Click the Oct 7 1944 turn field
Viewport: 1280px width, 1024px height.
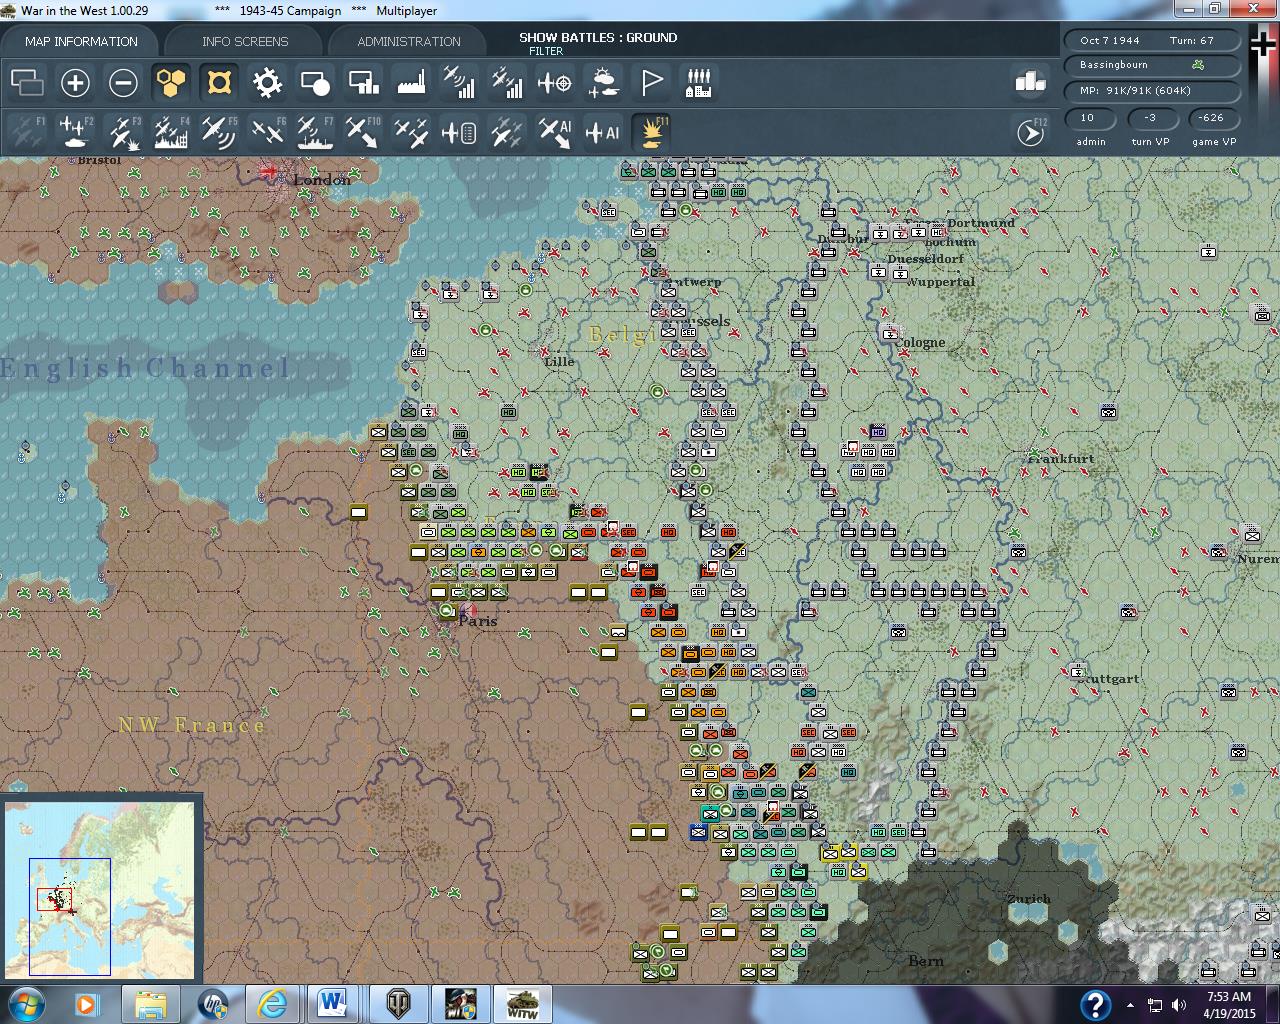pyautogui.click(x=1152, y=40)
